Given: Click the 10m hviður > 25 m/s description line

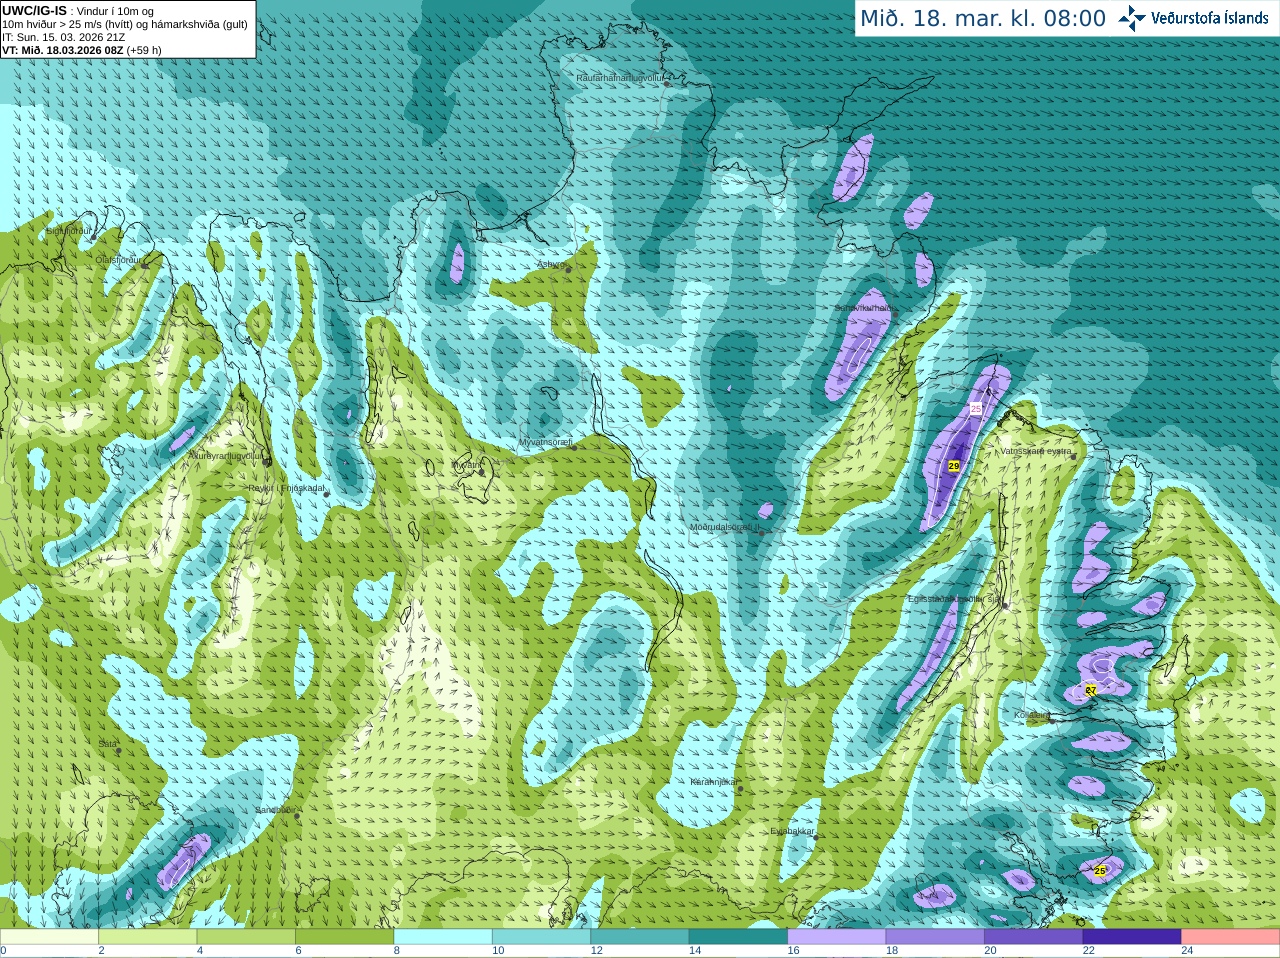Looking at the screenshot, I should (125, 24).
